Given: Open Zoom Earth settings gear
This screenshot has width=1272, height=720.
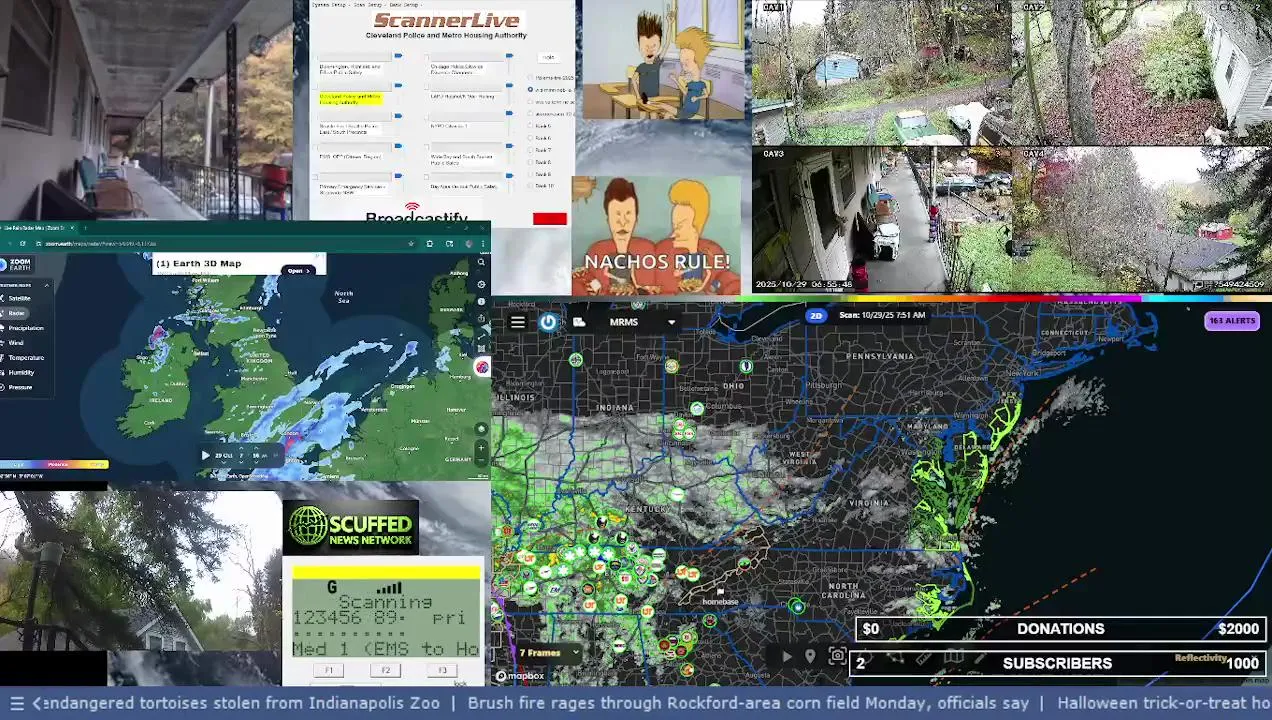Looking at the screenshot, I should (481, 284).
